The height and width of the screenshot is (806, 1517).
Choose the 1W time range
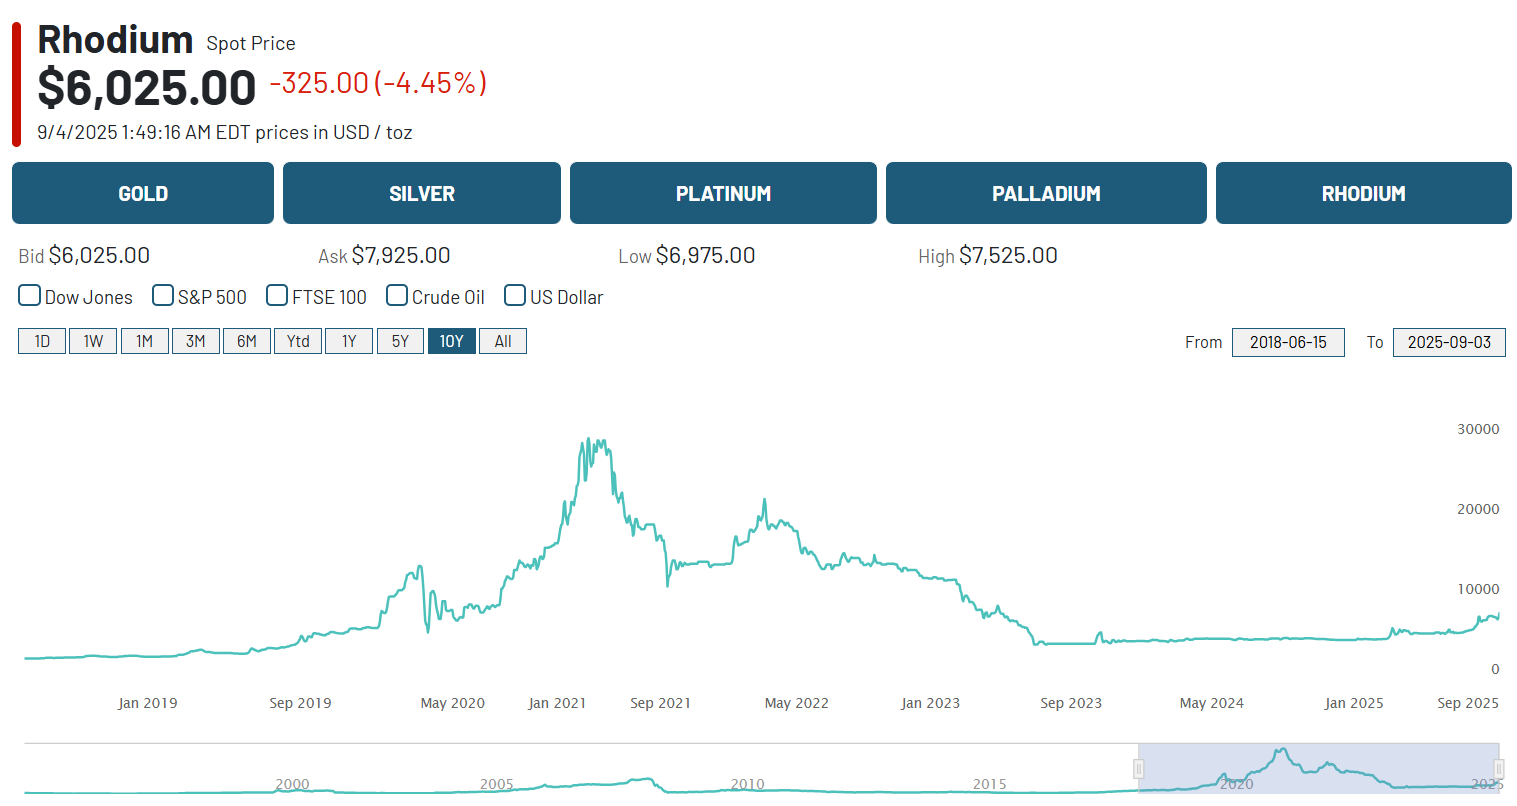tap(93, 341)
